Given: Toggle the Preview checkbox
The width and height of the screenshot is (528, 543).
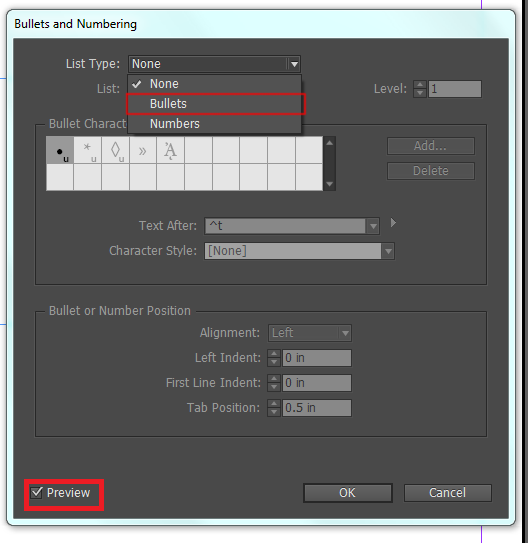Looking at the screenshot, I should [36, 492].
